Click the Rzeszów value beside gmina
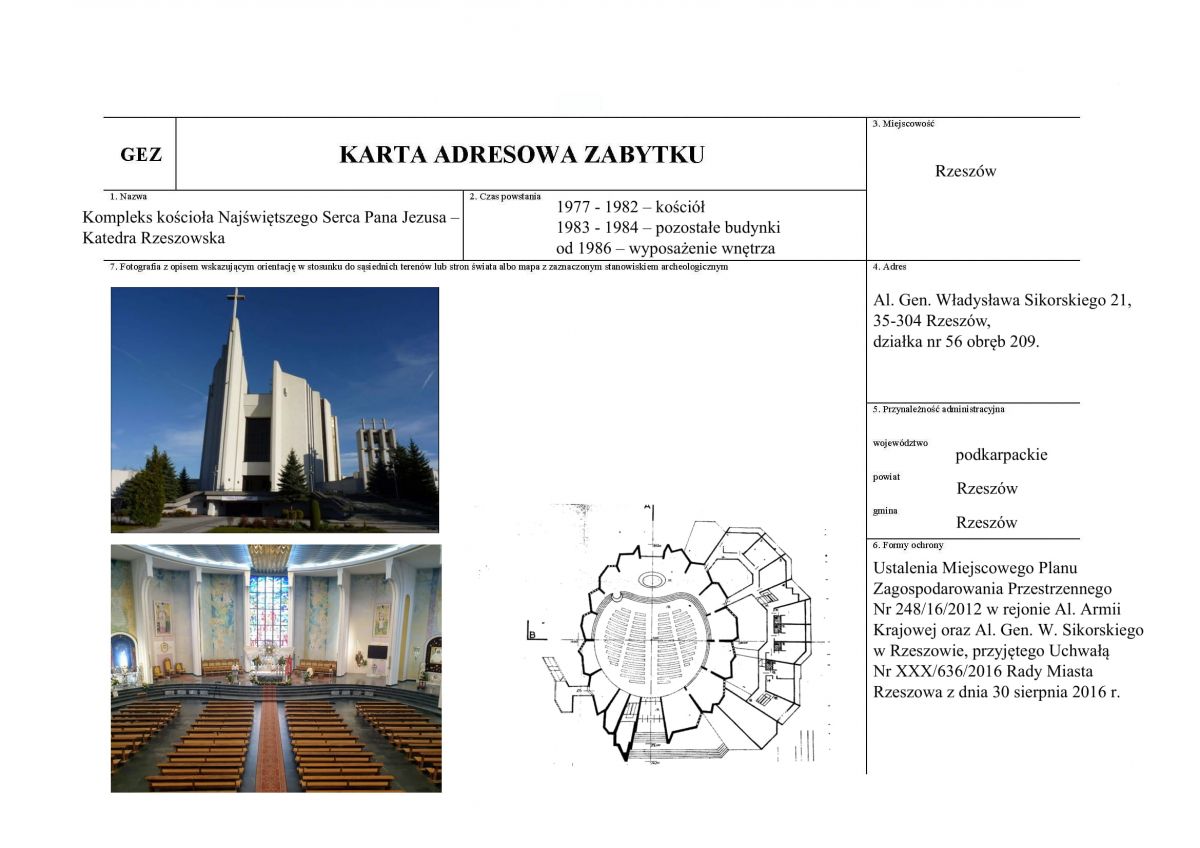 point(986,522)
